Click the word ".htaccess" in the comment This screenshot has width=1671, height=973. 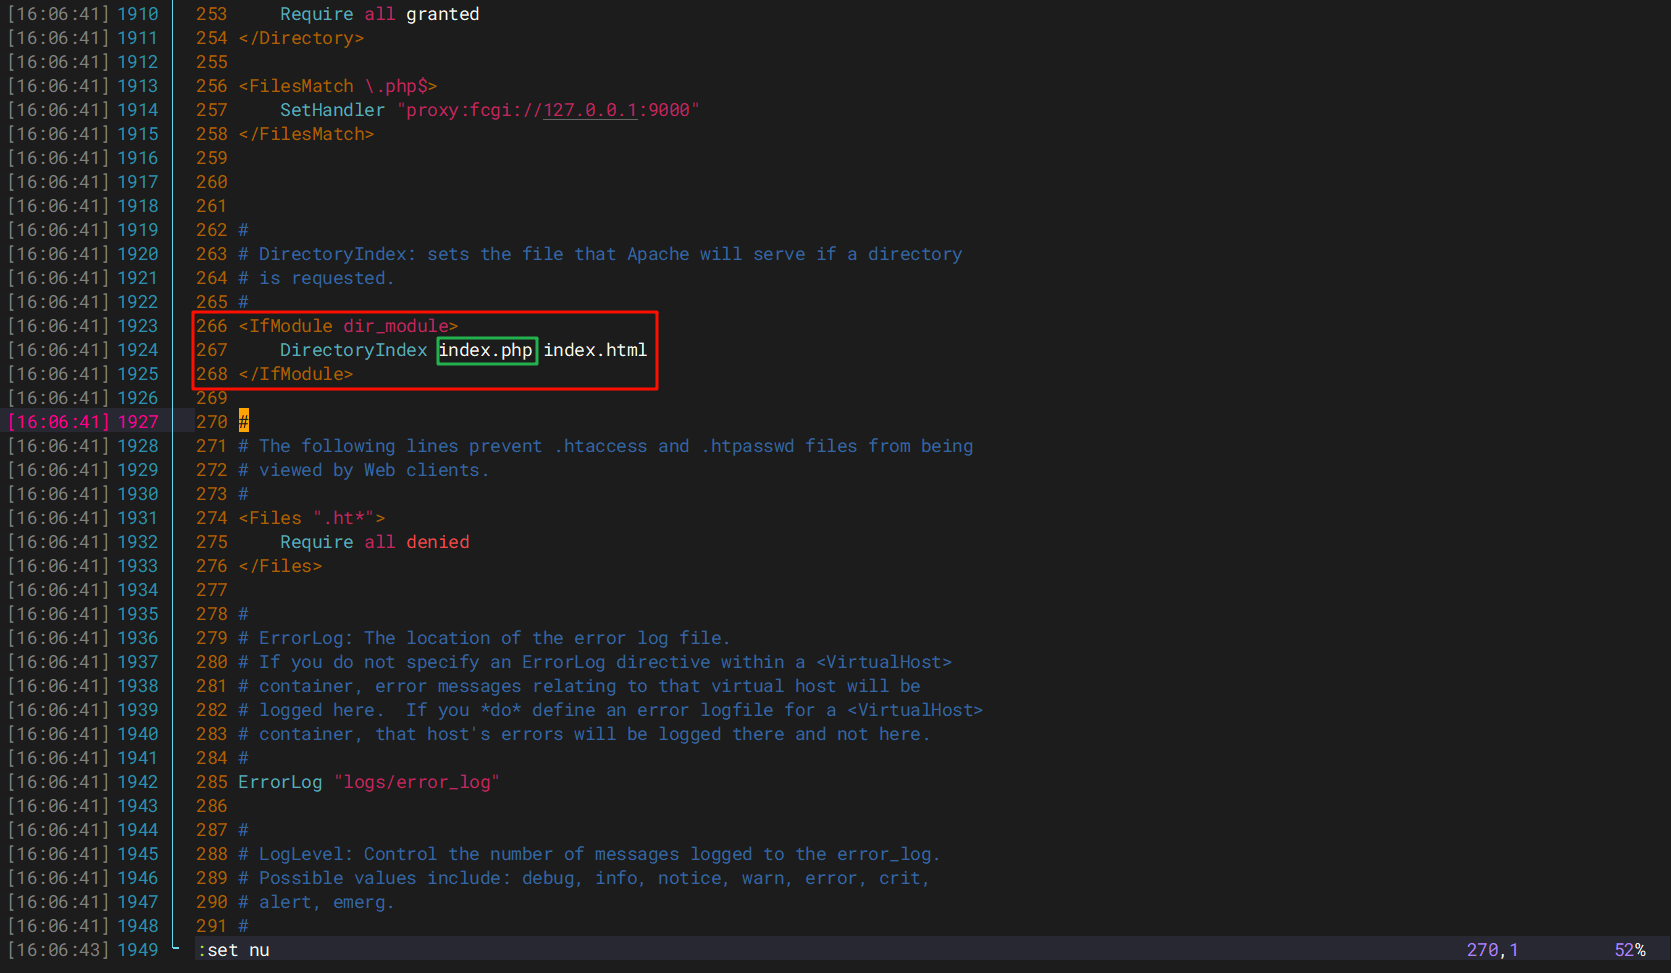pyautogui.click(x=601, y=446)
